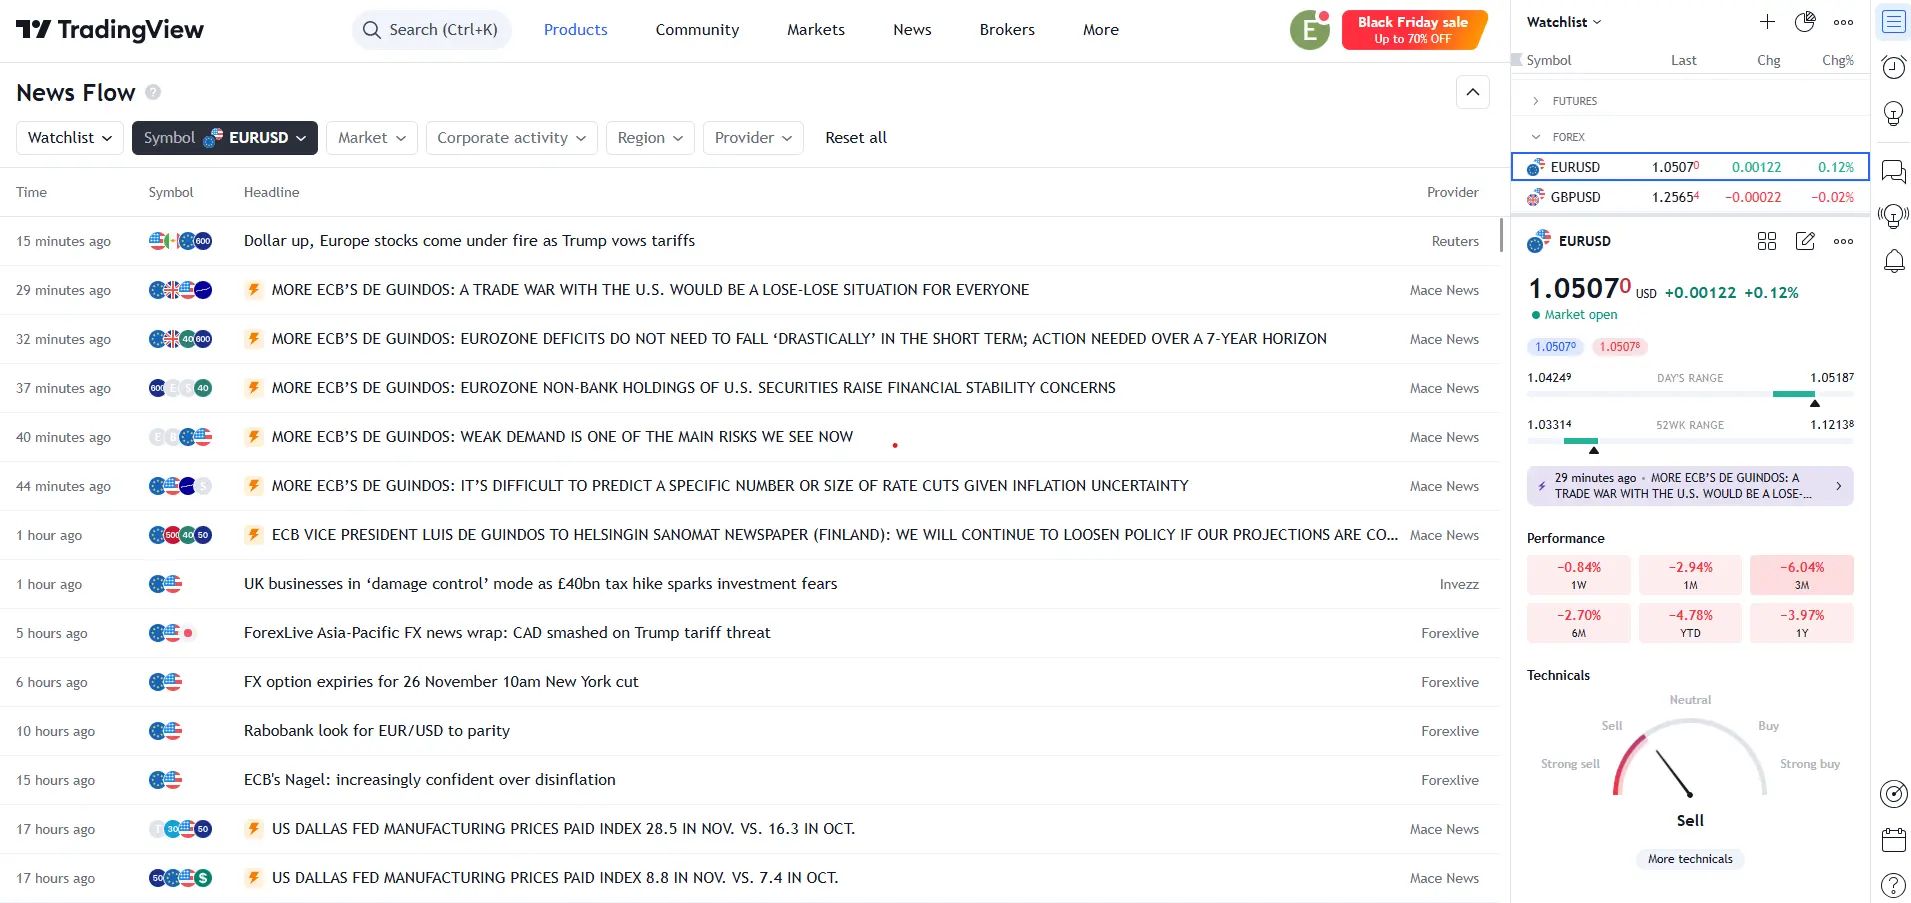Click the EURUSD details grid layout icon
Screen dimensions: 1911x903
pyautogui.click(x=1767, y=241)
